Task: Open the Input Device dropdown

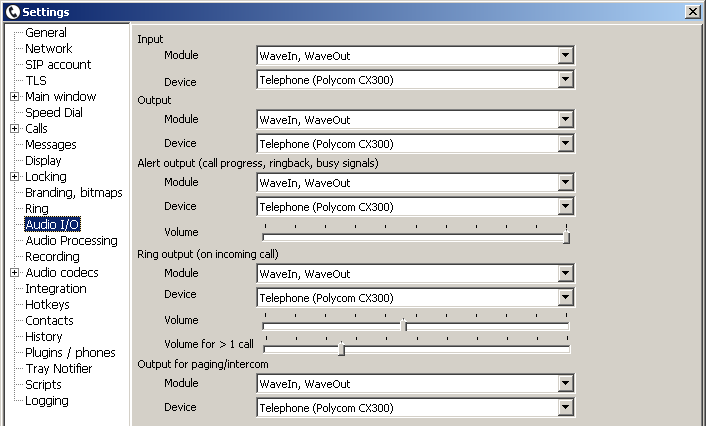Action: [x=566, y=80]
